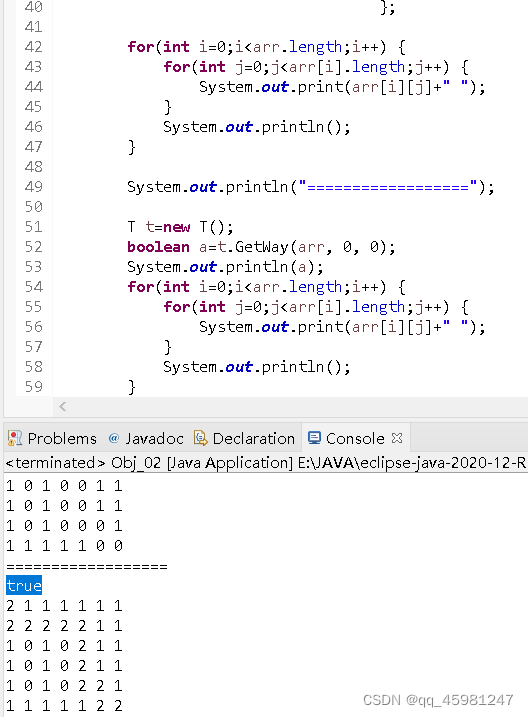Screen dimensions: 528x717
Task: Open the Declaration tab
Action: (245, 439)
